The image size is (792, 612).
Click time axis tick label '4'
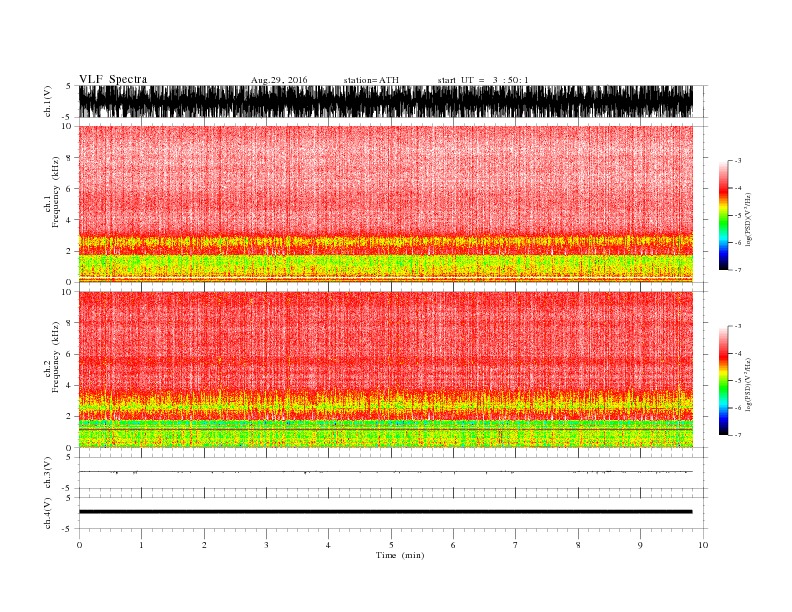tap(328, 545)
